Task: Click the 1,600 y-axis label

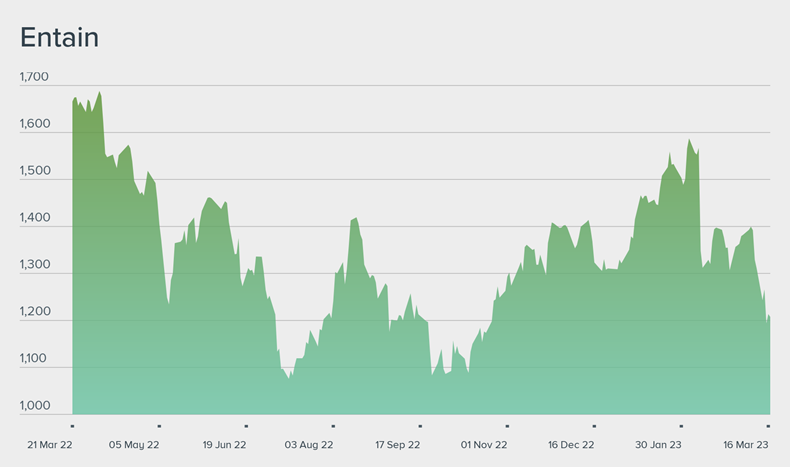Action: (x=34, y=124)
